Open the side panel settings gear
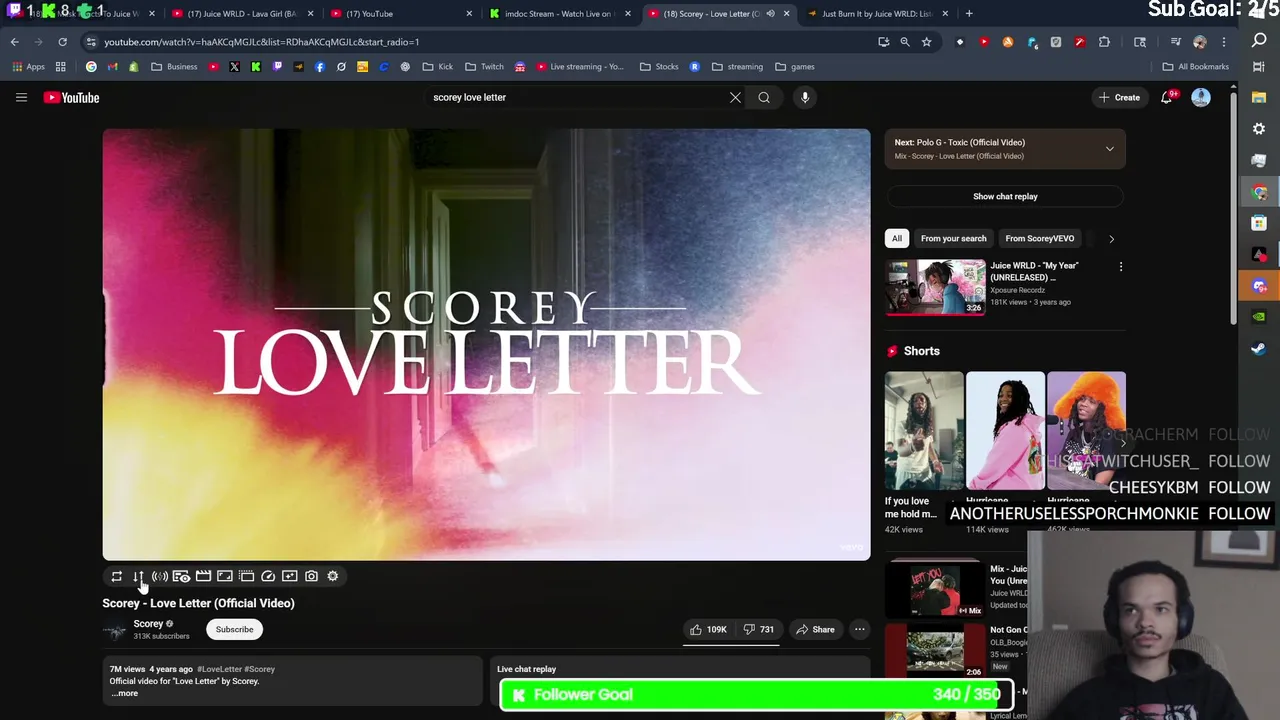 click(x=1259, y=129)
